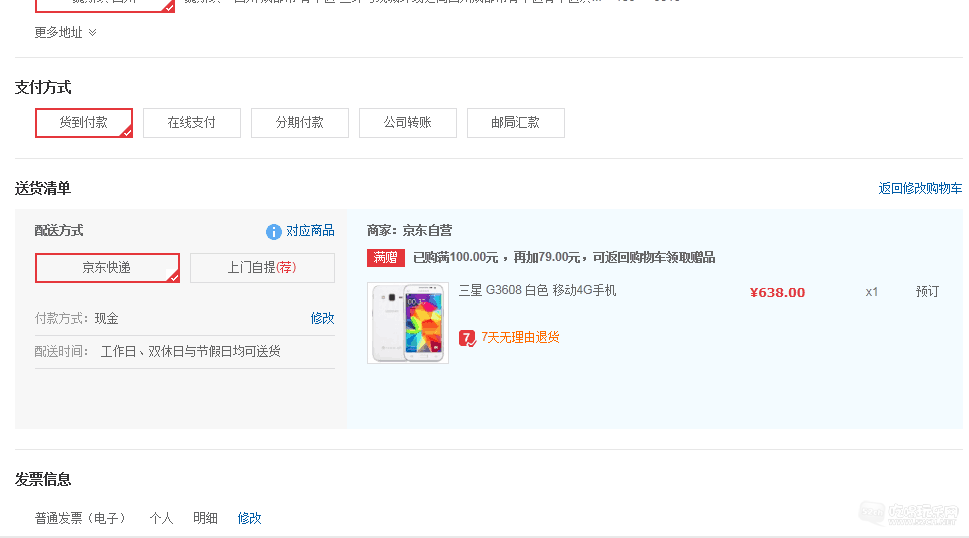Click the 7天无理由退货 text
The width and height of the screenshot is (969, 538).
coord(520,337)
